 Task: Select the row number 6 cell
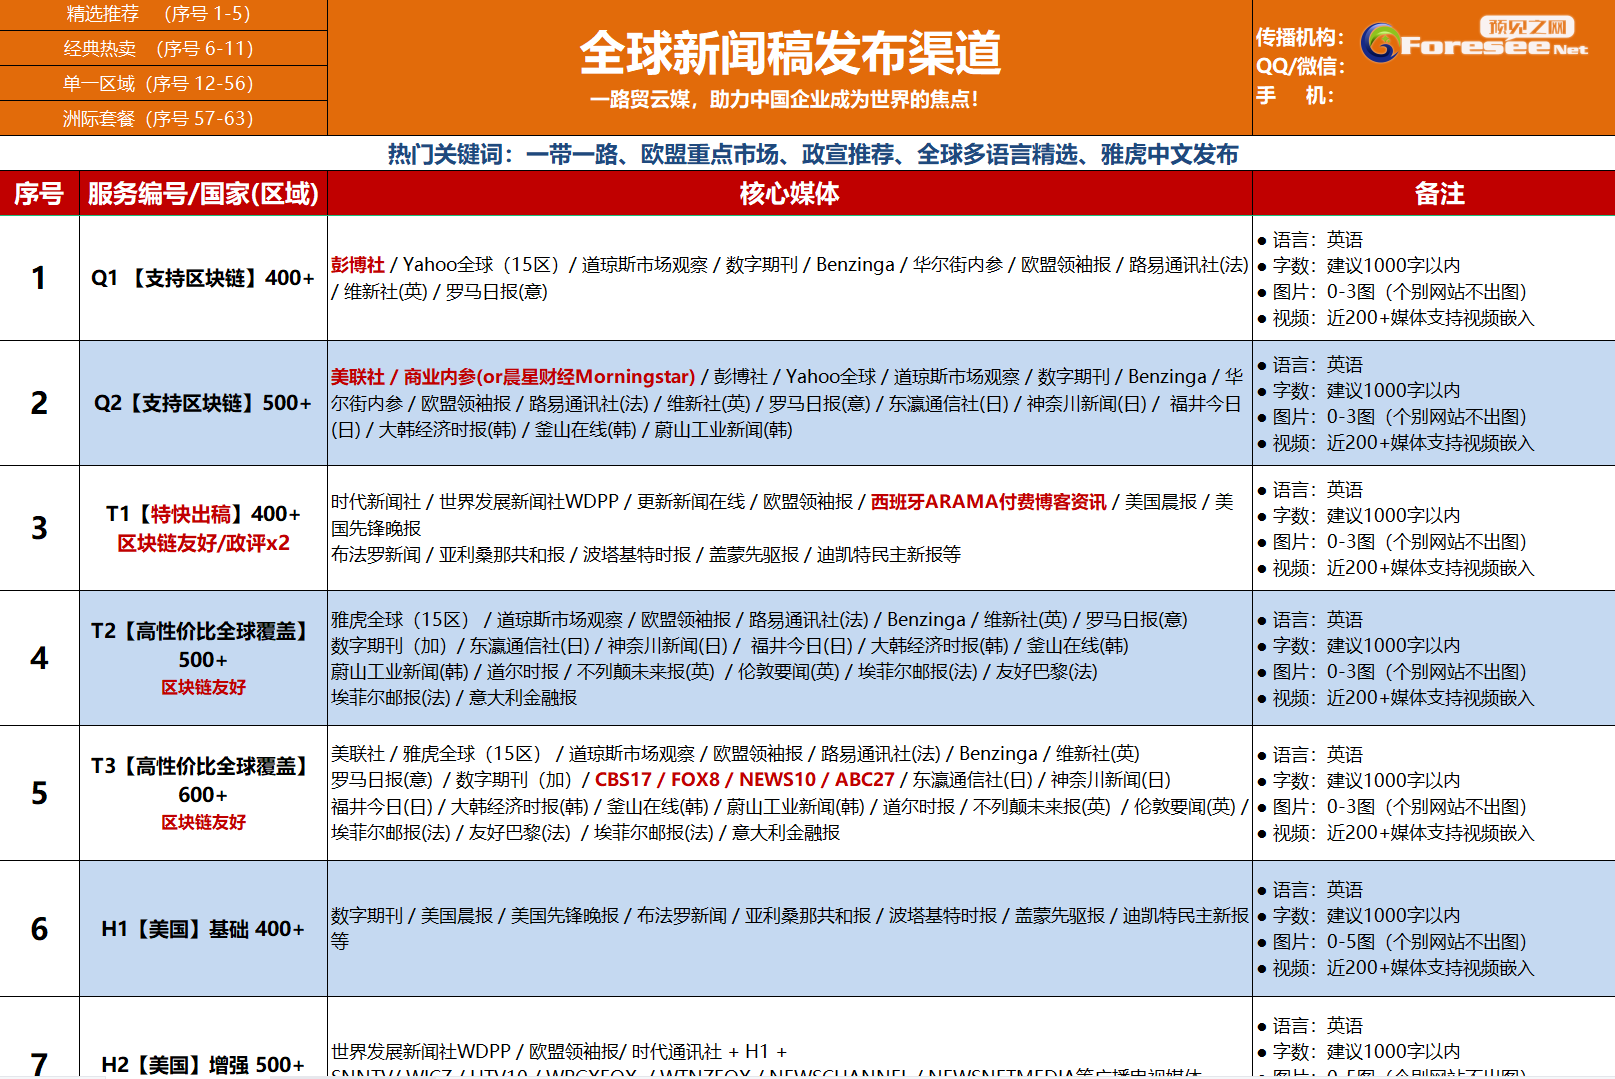[39, 929]
